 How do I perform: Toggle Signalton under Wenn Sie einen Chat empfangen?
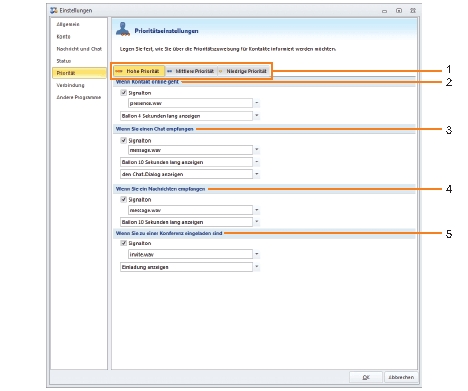point(123,140)
